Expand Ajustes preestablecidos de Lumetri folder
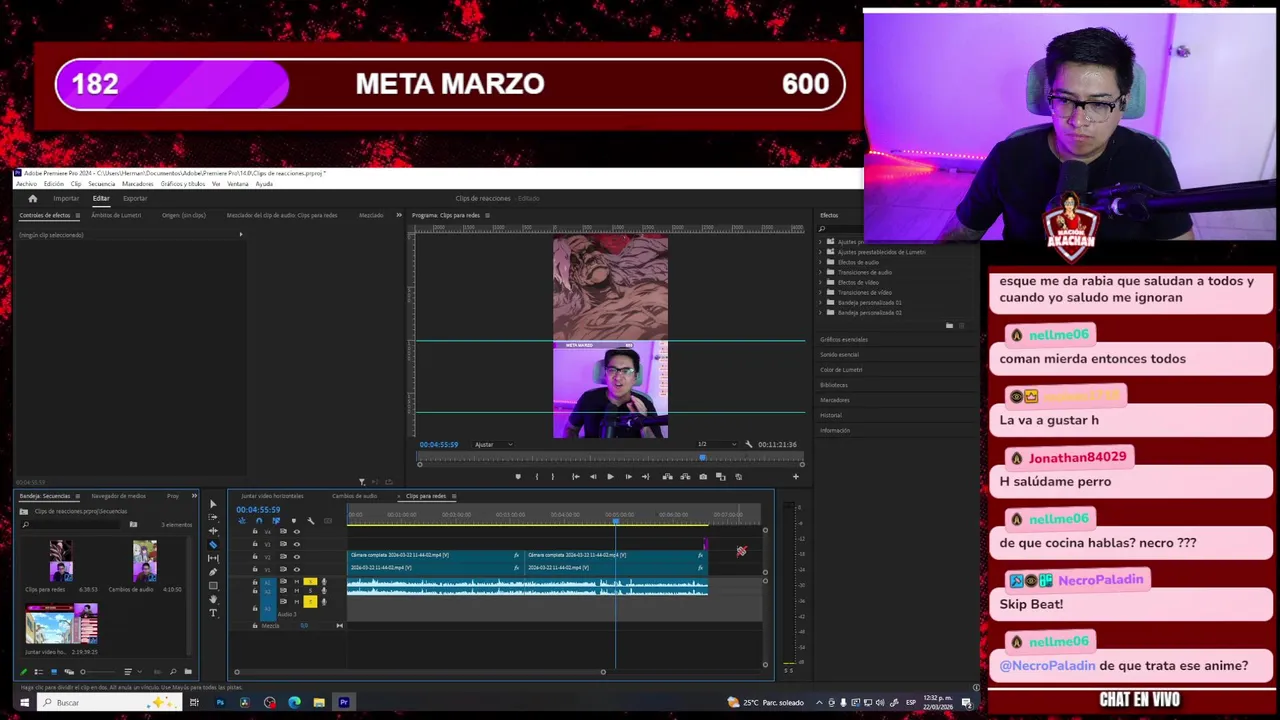 tap(821, 252)
